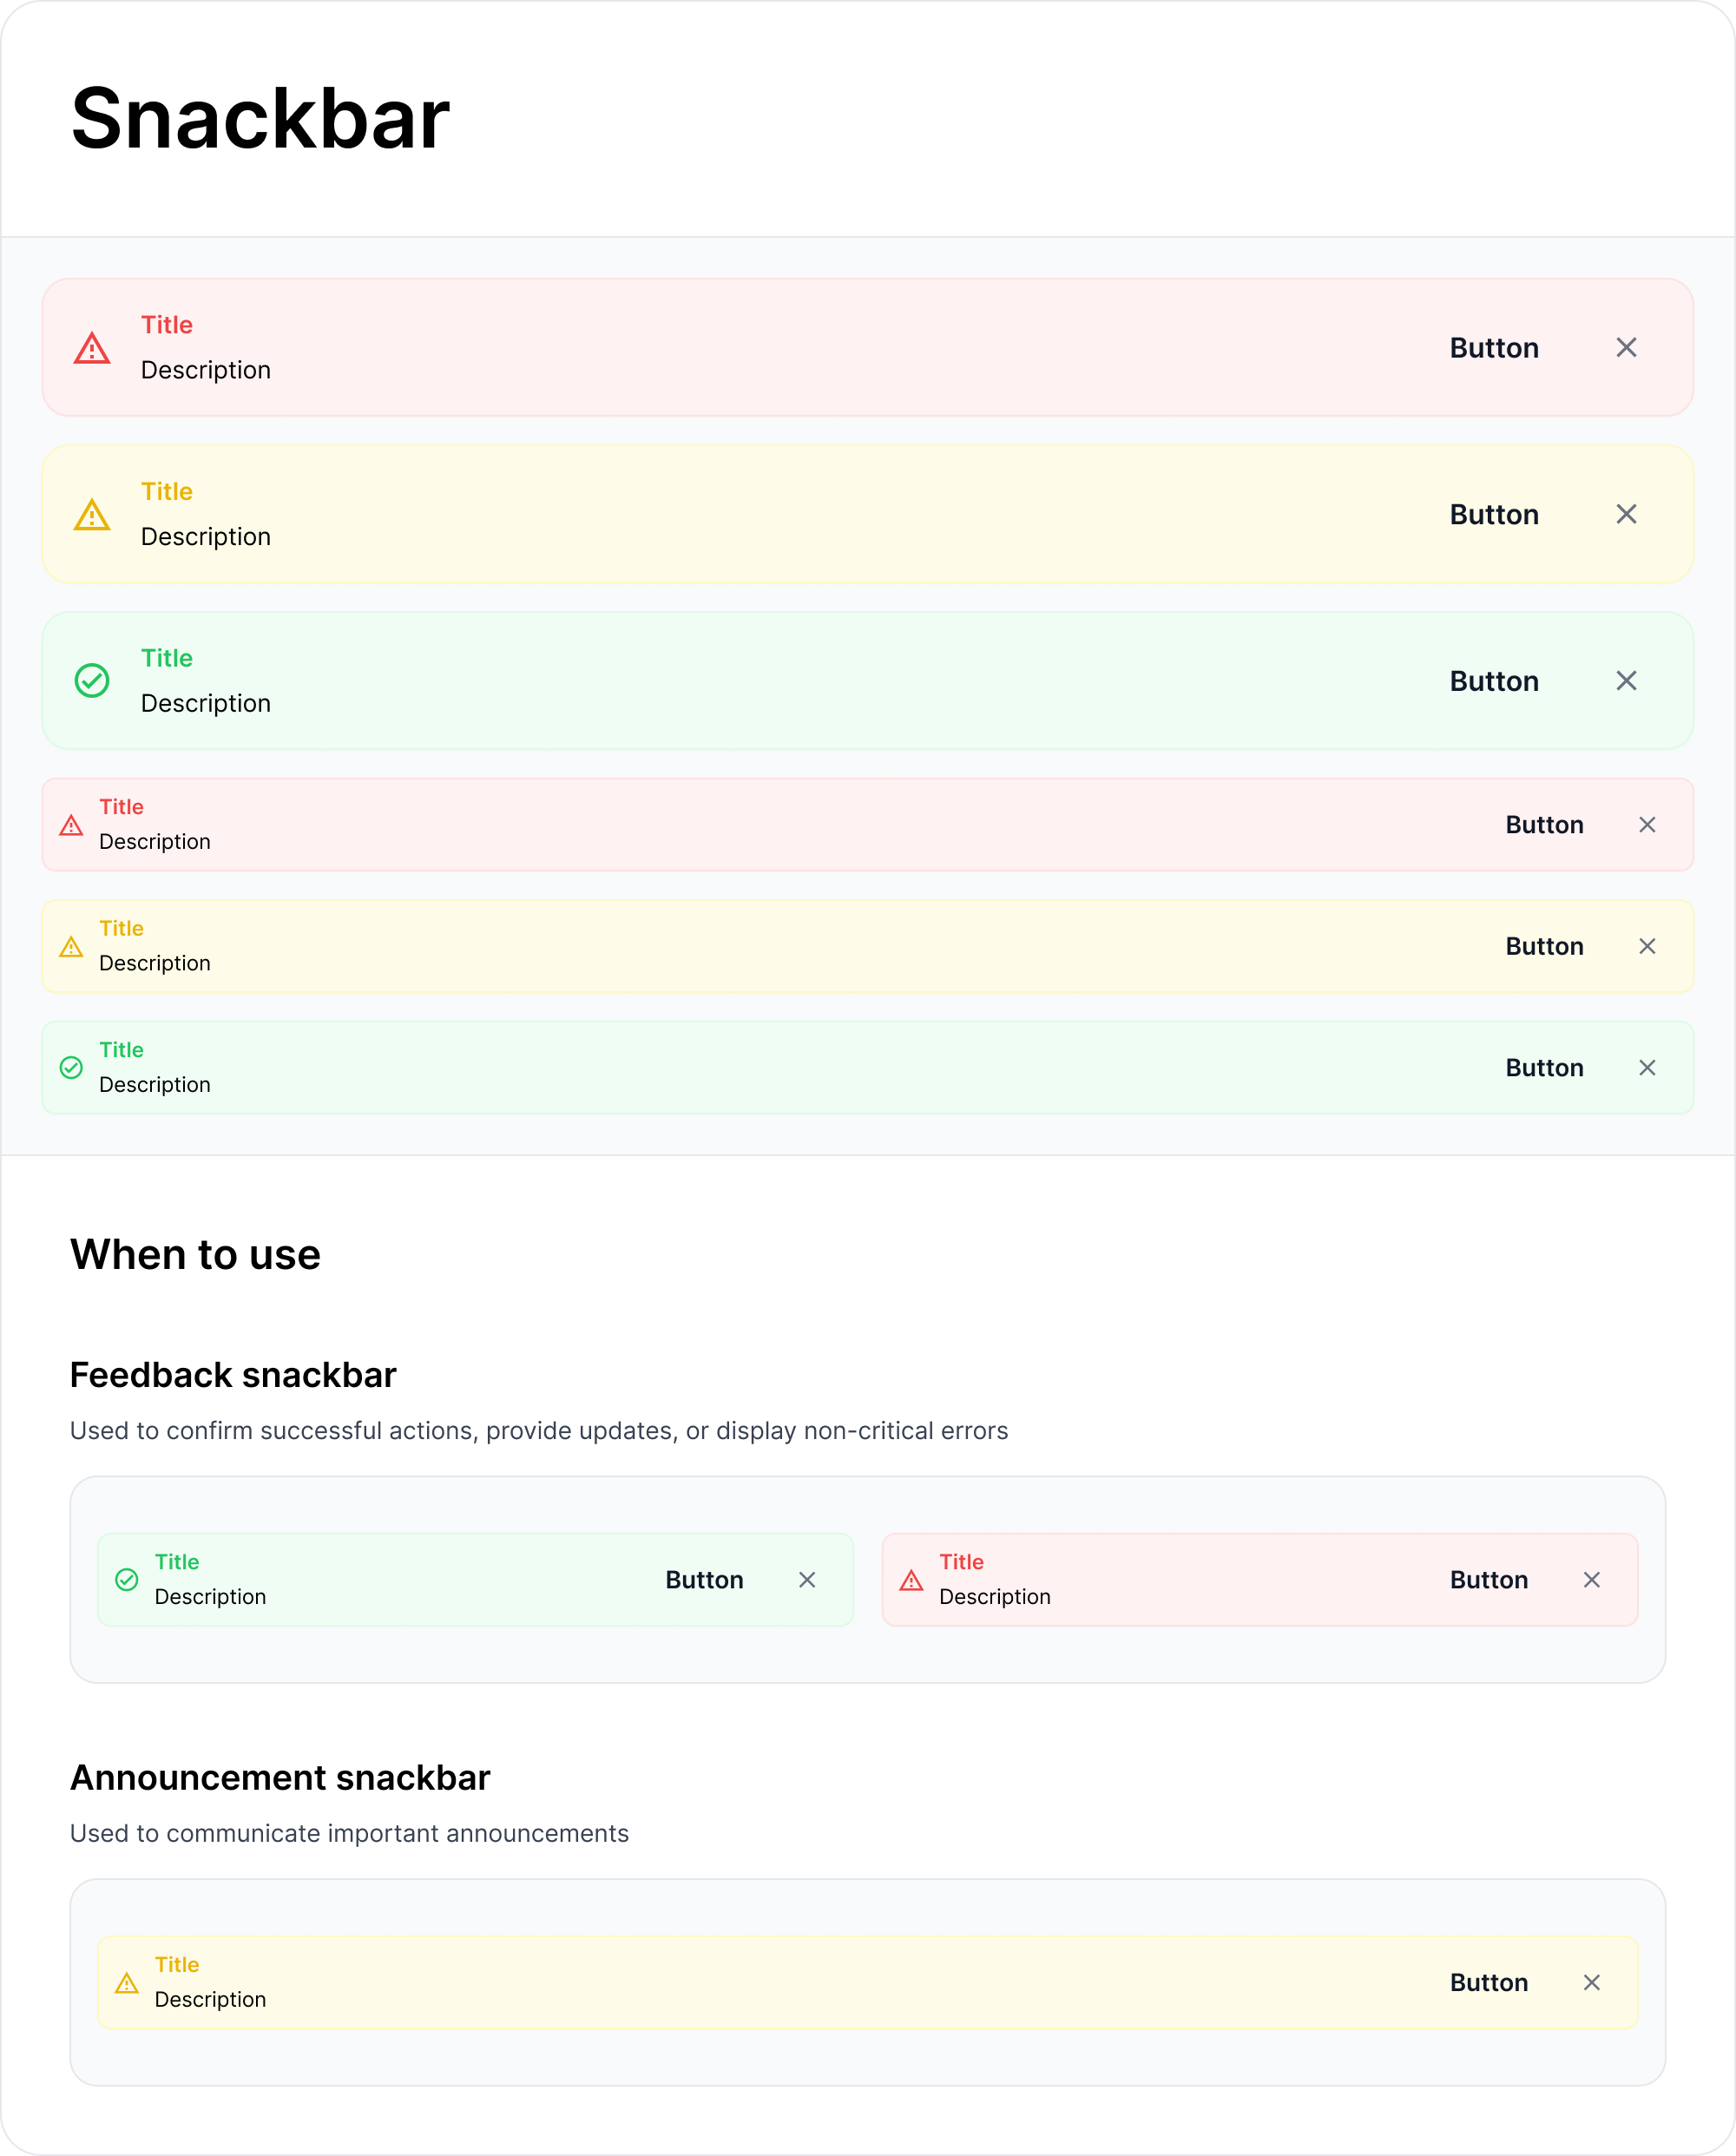Click the small yellow warning icon in compact full-width warning snackbar
Screen dimensions: 1736x2156
point(71,947)
